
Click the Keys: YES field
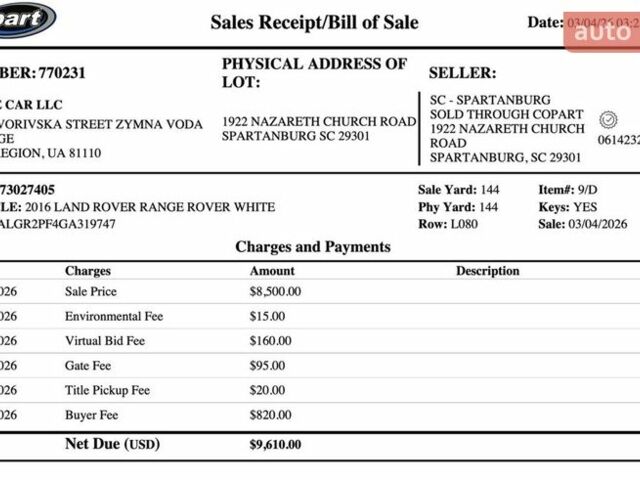tap(568, 207)
